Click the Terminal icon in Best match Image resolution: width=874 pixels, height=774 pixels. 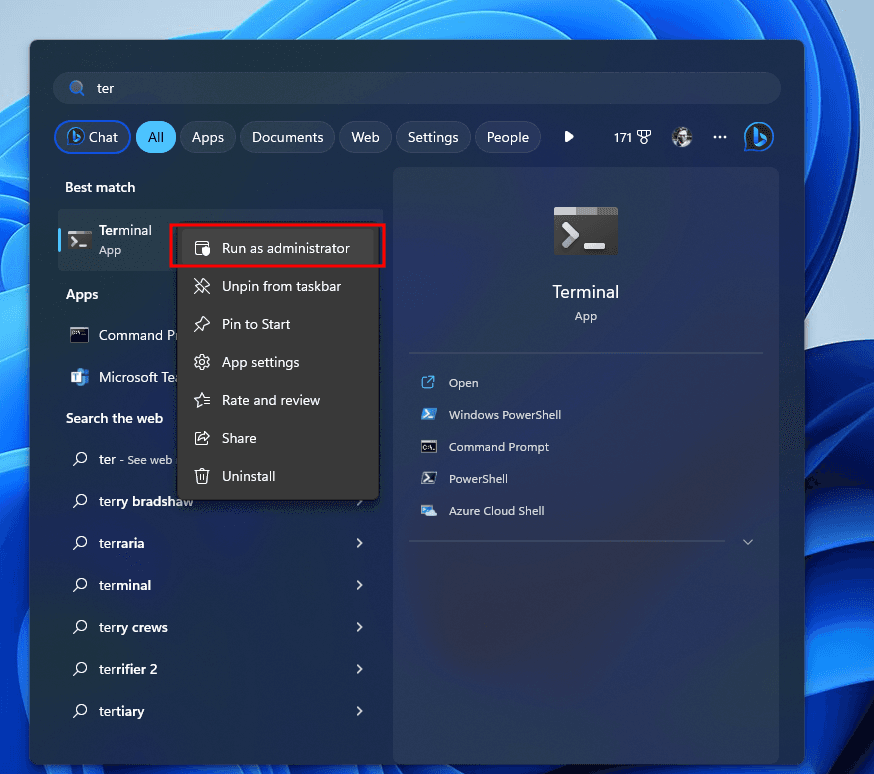tap(80, 240)
